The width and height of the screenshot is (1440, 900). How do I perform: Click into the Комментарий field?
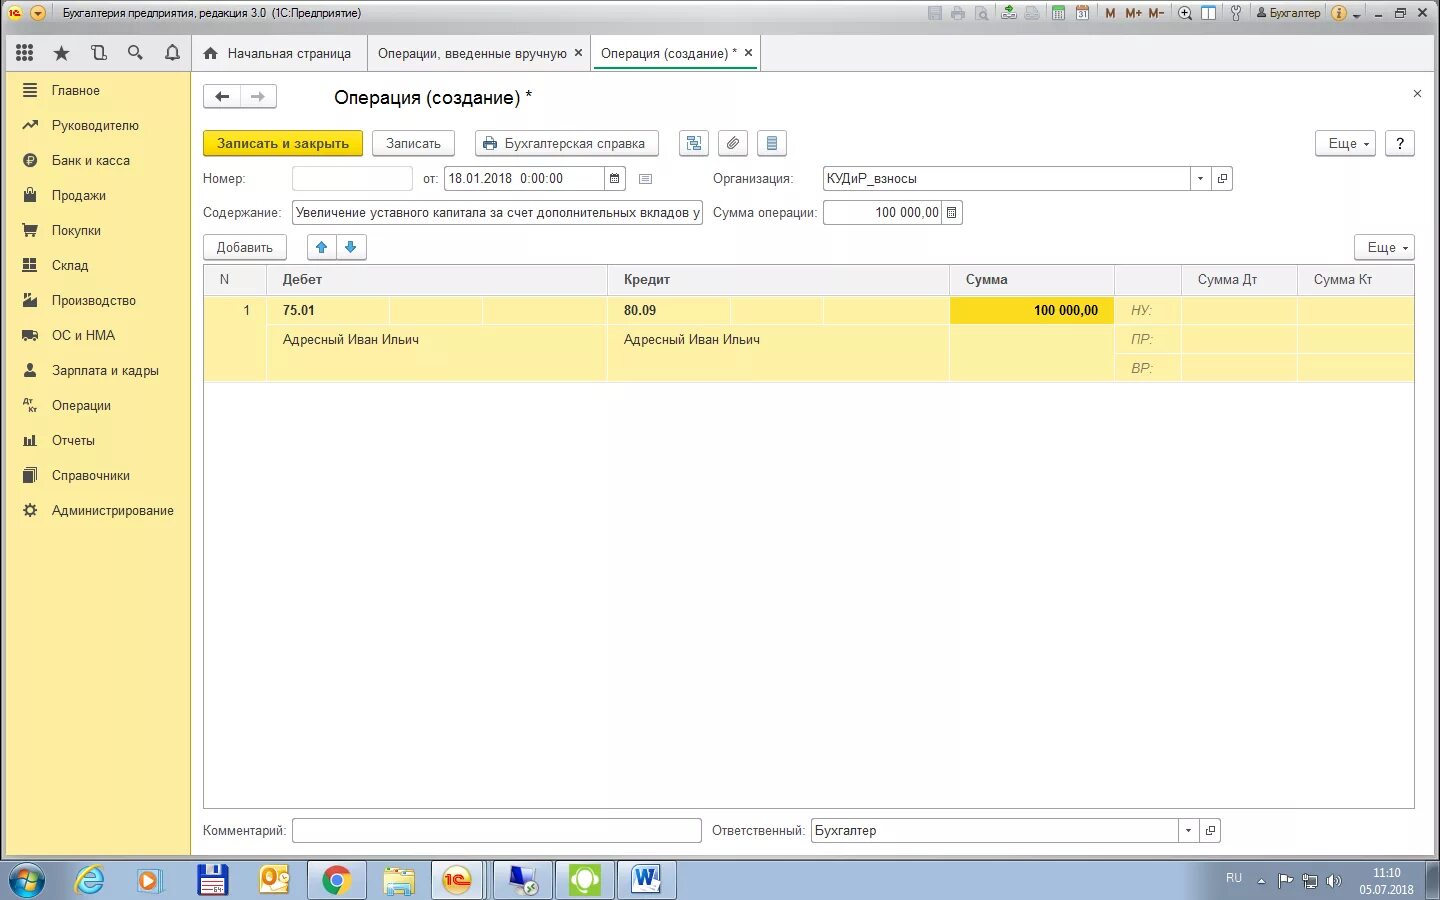tap(497, 830)
